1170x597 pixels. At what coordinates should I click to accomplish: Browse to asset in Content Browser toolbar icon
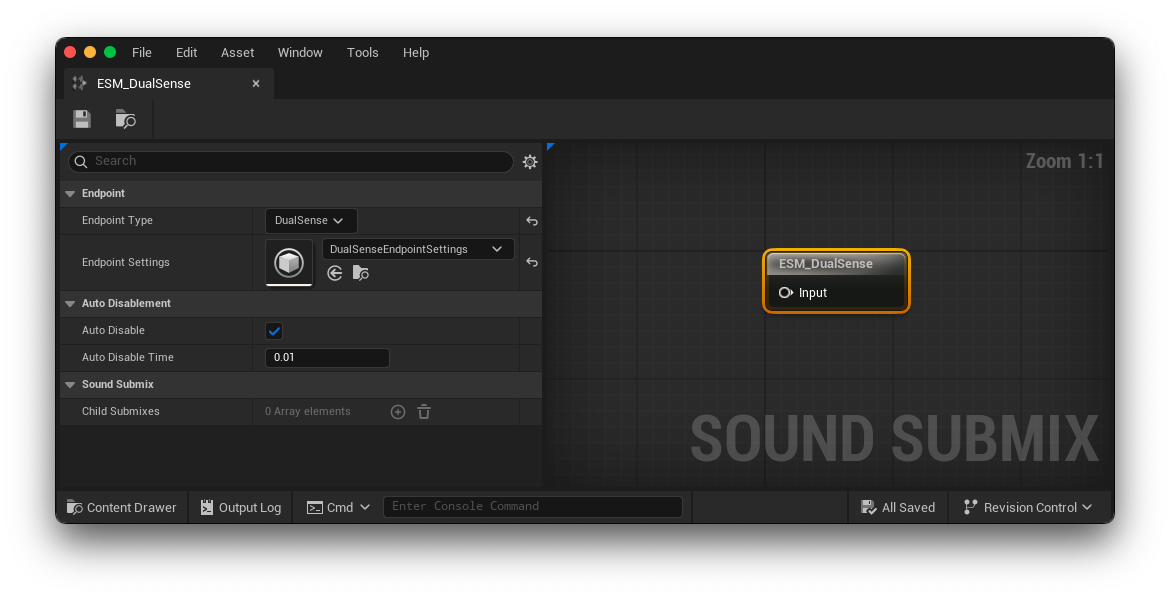pos(125,119)
